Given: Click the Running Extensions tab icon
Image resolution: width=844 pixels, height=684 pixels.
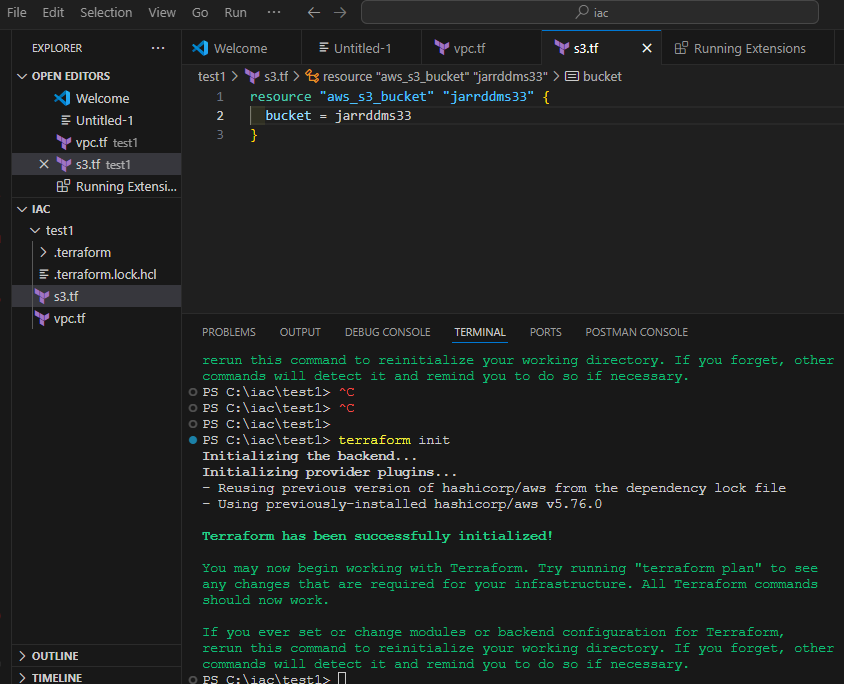Looking at the screenshot, I should [681, 48].
